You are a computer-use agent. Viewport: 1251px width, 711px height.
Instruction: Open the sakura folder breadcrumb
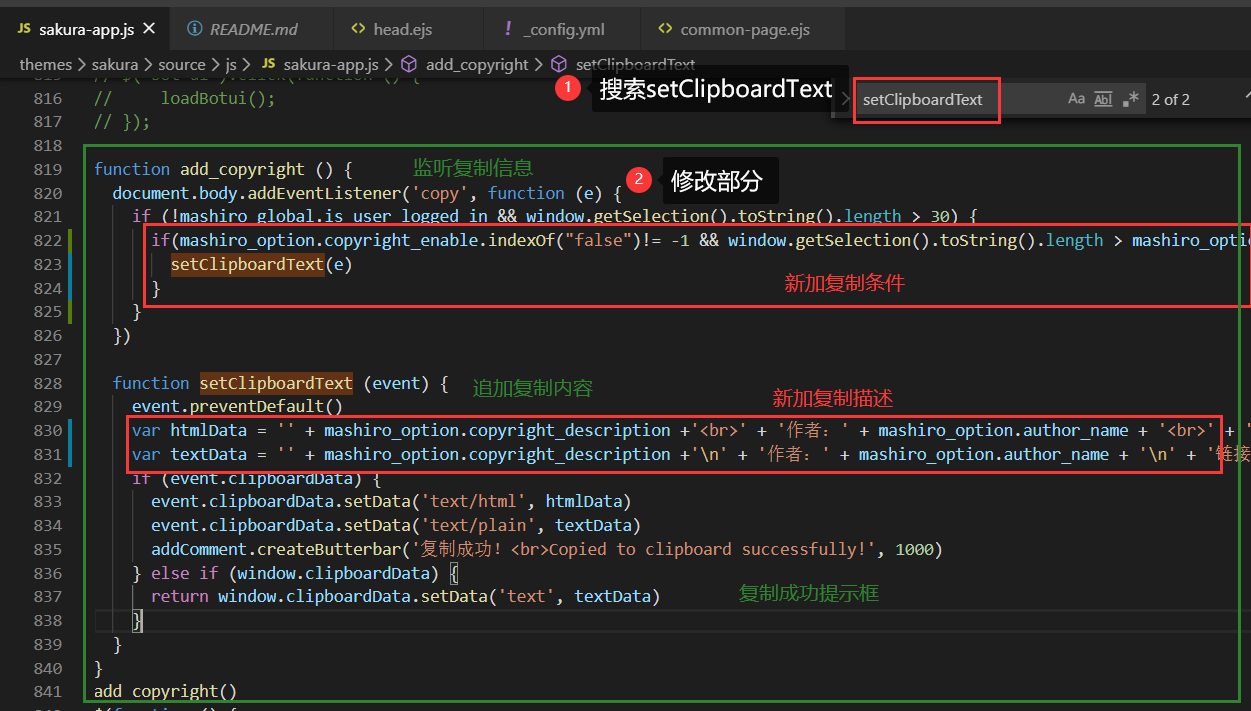tap(115, 64)
